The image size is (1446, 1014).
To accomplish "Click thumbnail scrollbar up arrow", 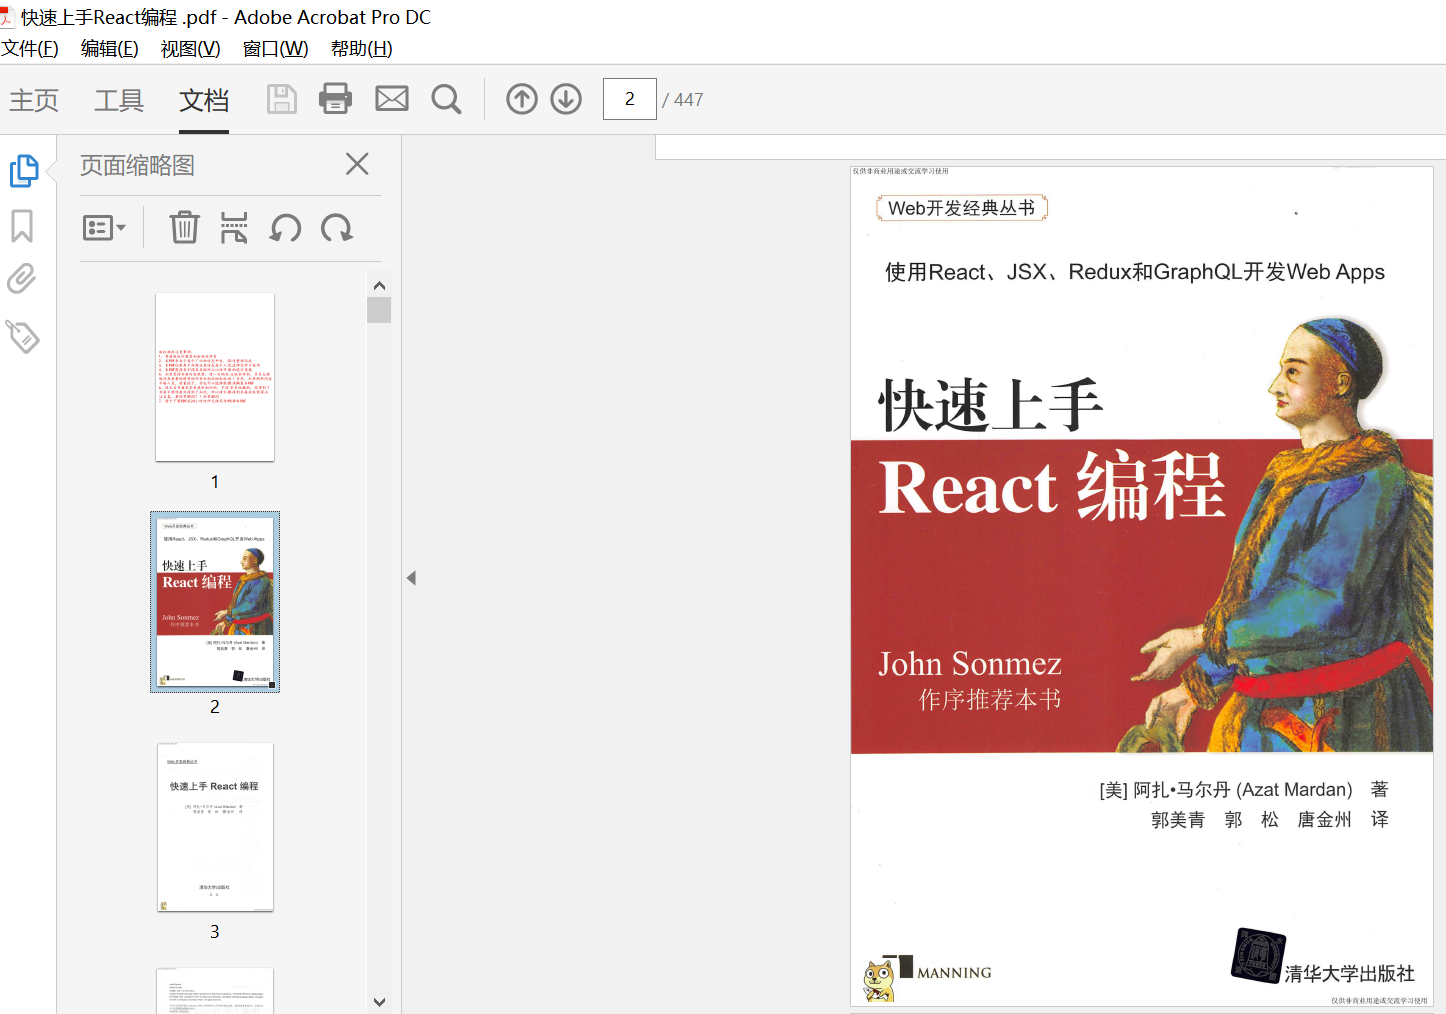I will point(379,286).
